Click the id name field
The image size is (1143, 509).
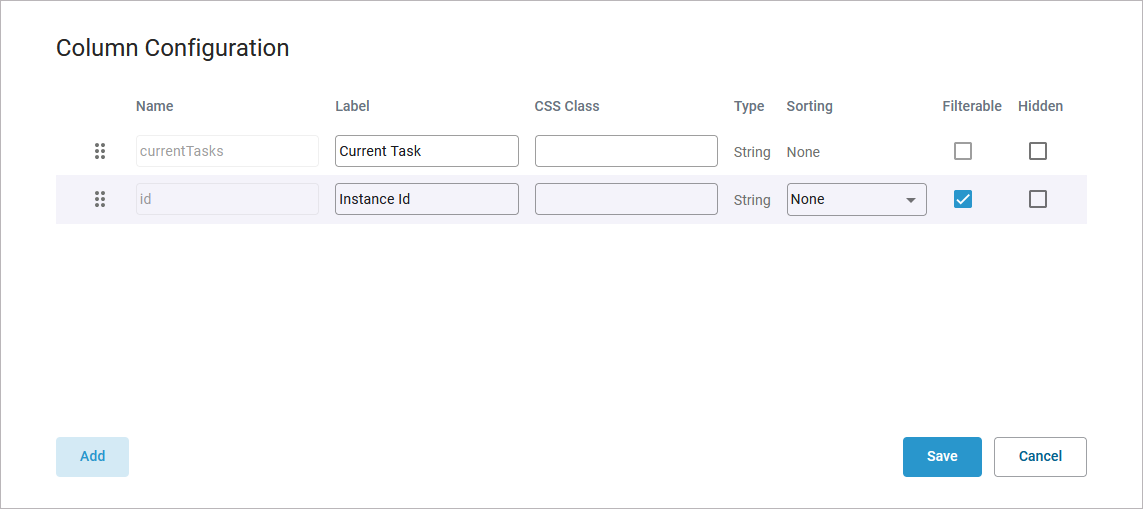pyautogui.click(x=227, y=199)
